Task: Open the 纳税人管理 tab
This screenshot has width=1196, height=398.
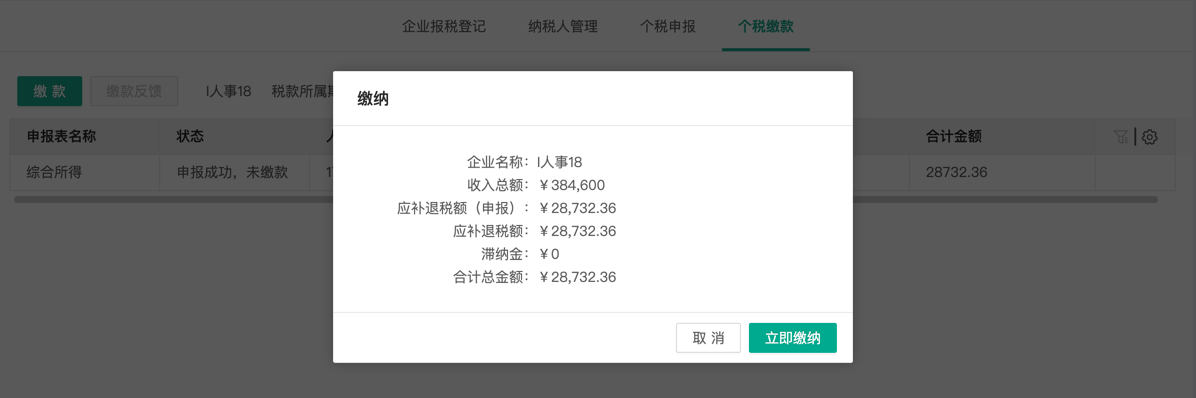Action: tap(563, 26)
